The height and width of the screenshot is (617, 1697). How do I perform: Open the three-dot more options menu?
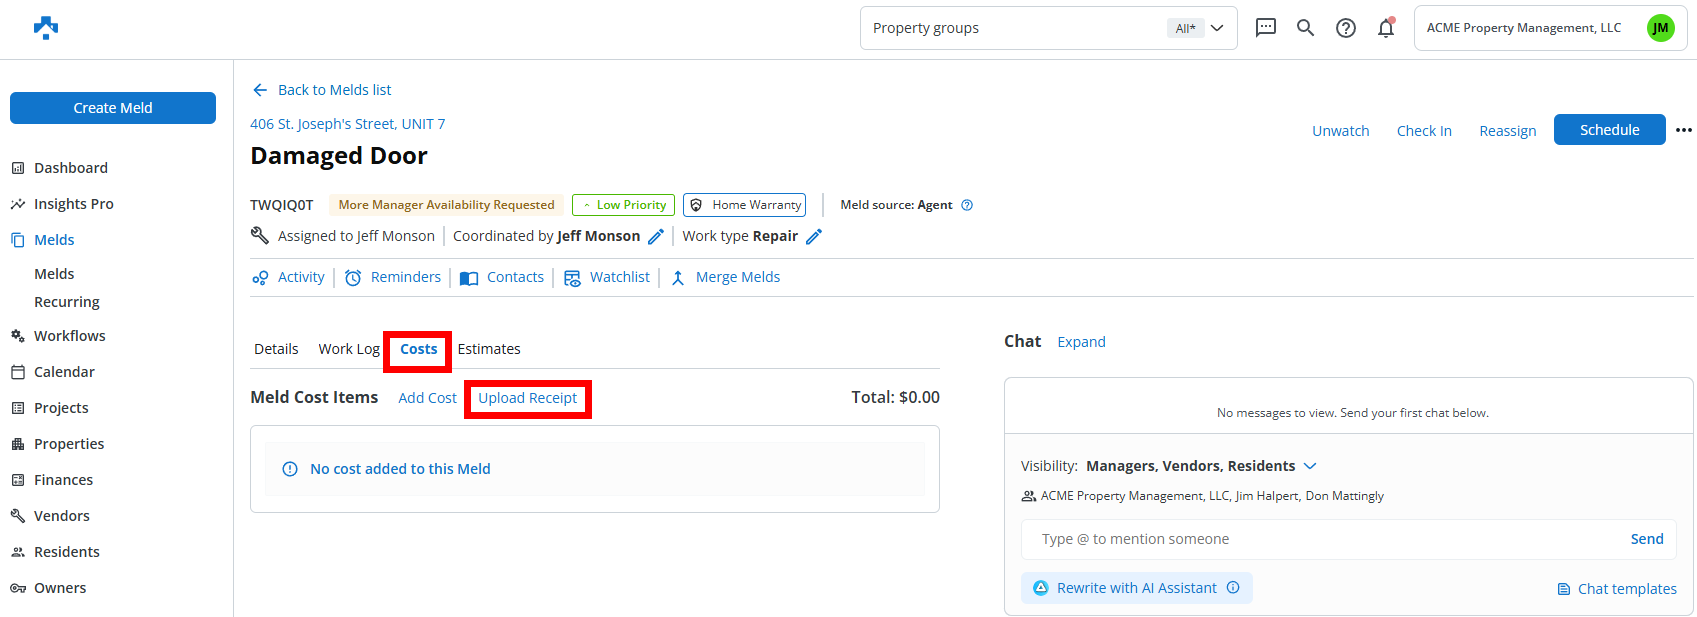coord(1684,130)
